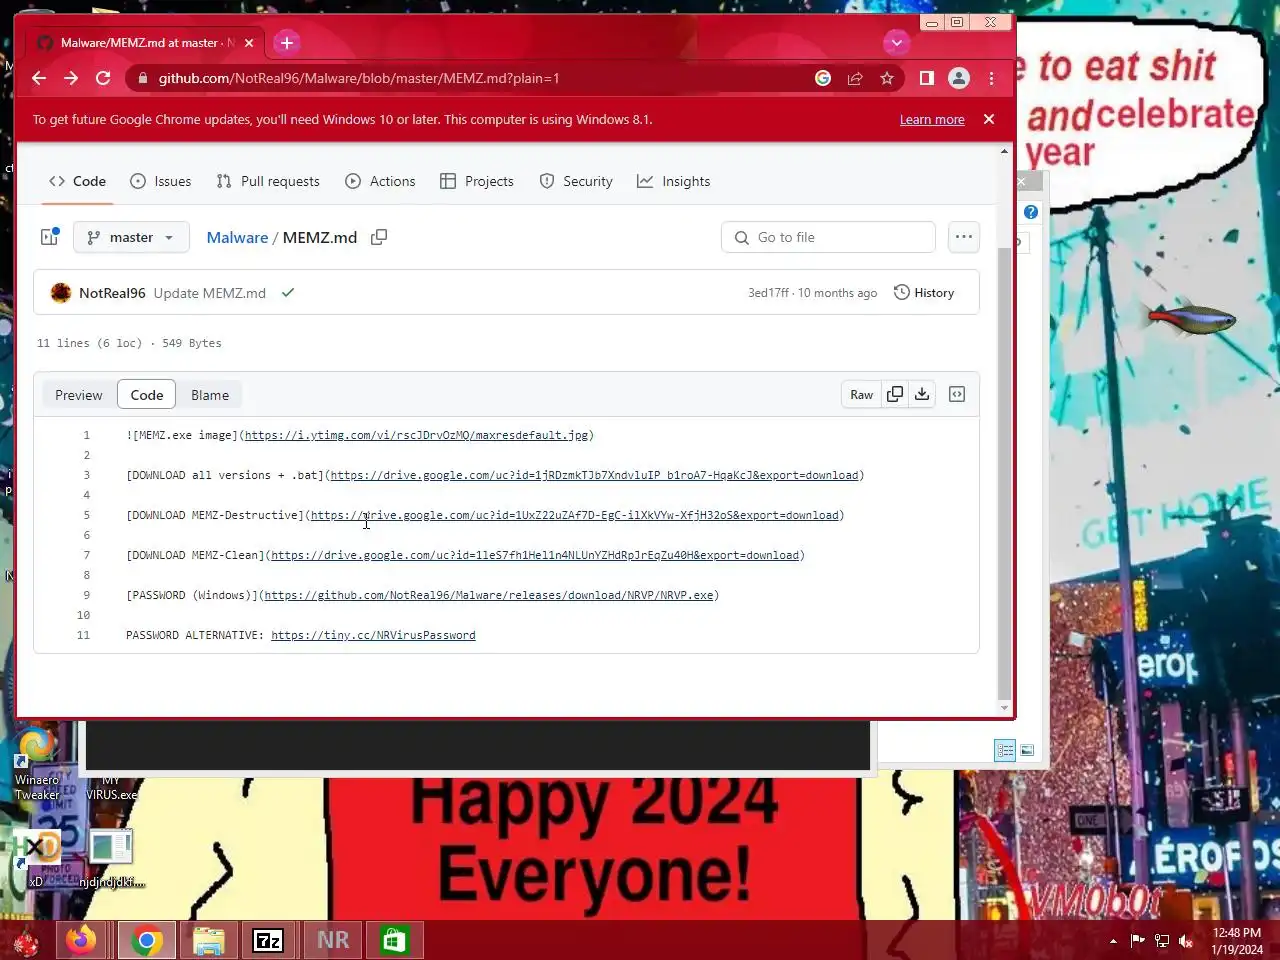
Task: Expand the file tree side panel
Action: pyautogui.click(x=49, y=237)
